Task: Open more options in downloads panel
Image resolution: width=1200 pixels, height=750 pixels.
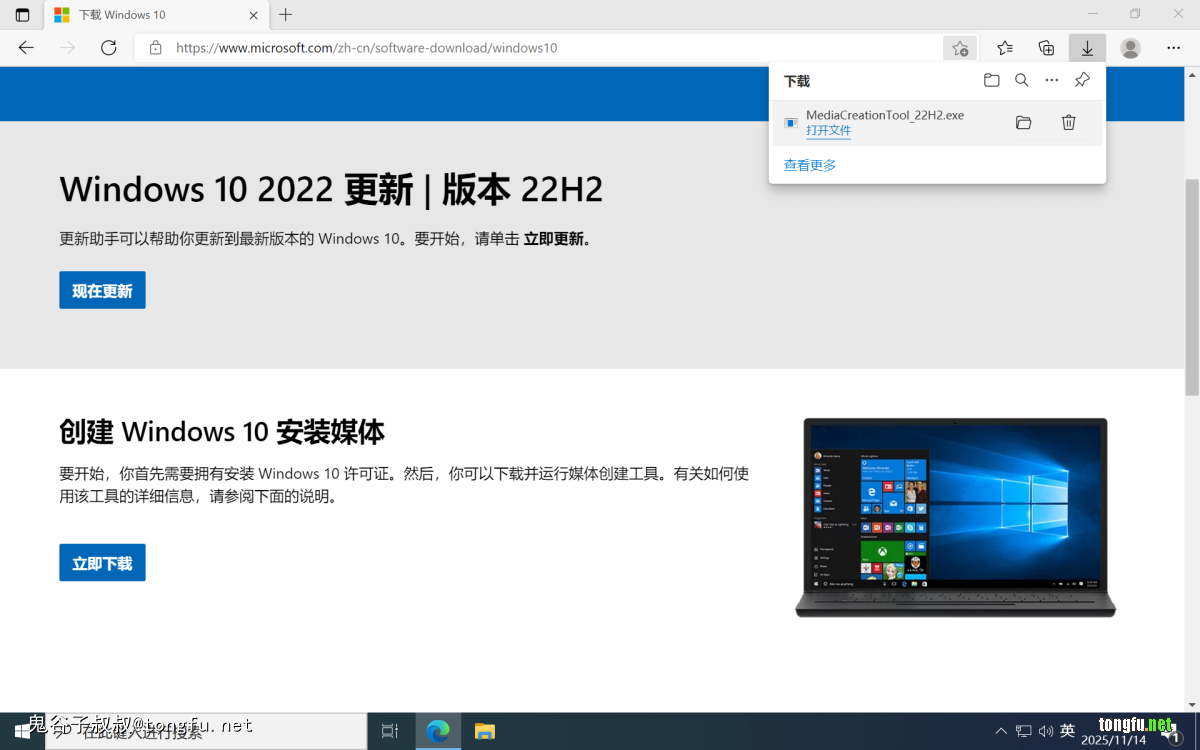Action: point(1051,80)
